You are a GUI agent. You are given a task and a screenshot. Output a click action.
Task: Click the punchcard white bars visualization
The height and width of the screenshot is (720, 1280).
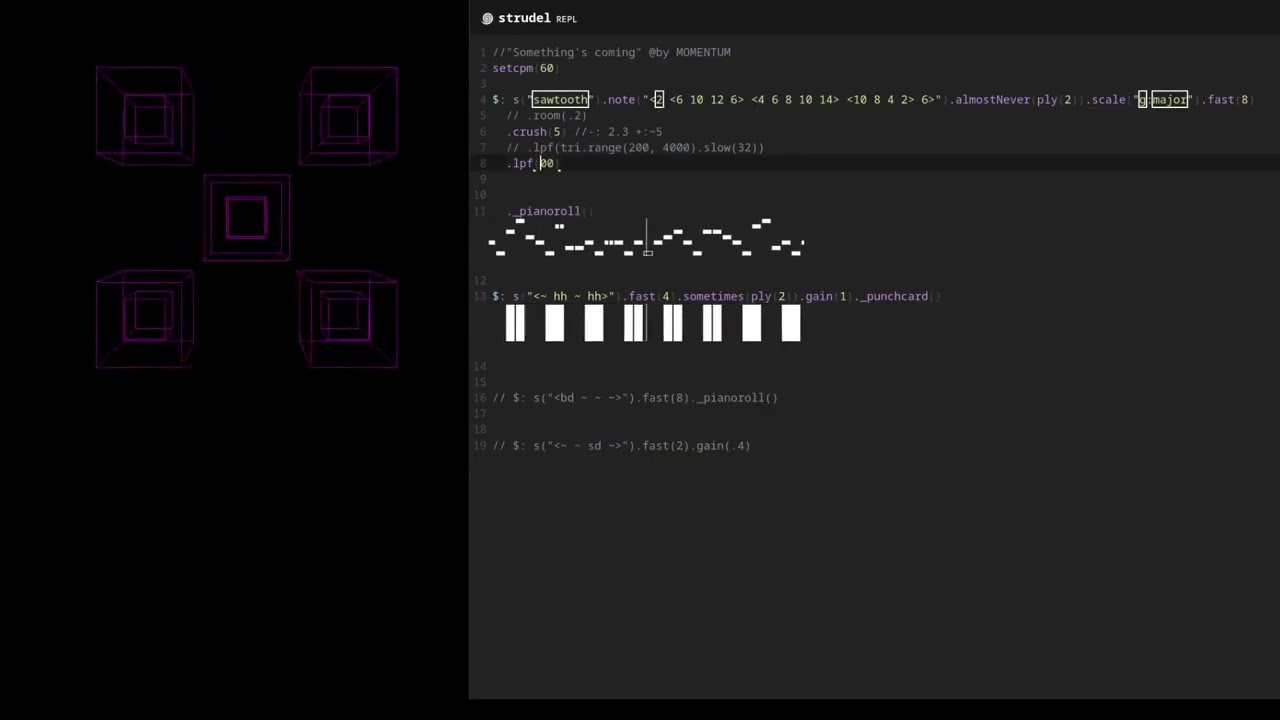[x=653, y=324]
